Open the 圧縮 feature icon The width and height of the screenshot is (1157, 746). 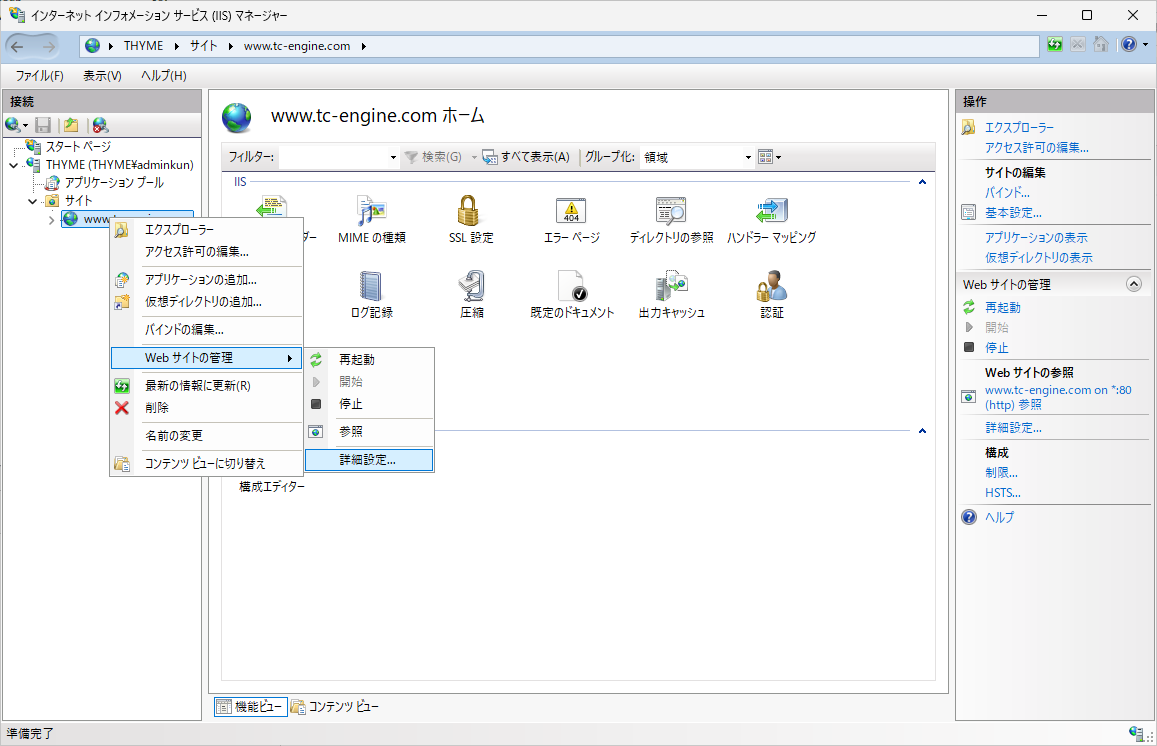click(x=472, y=294)
